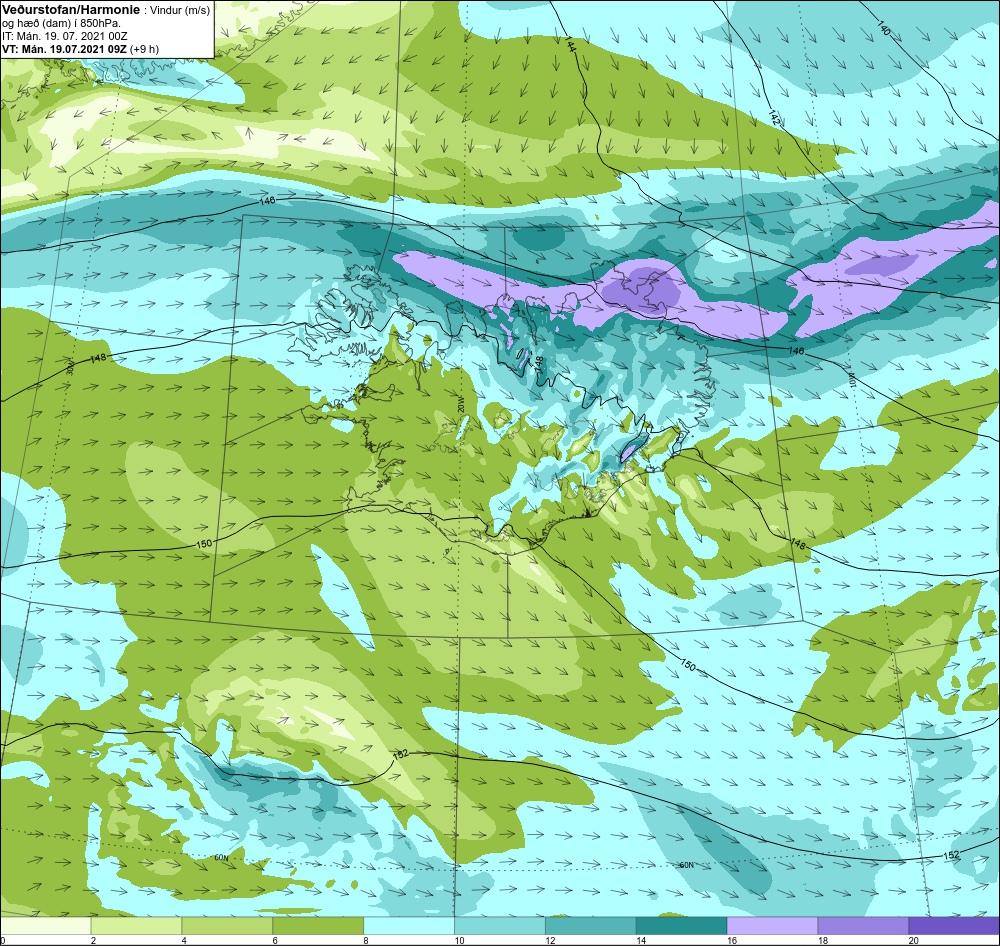This screenshot has height=946, width=1000.
Task: Click the 30W longitude label
Action: point(70,367)
